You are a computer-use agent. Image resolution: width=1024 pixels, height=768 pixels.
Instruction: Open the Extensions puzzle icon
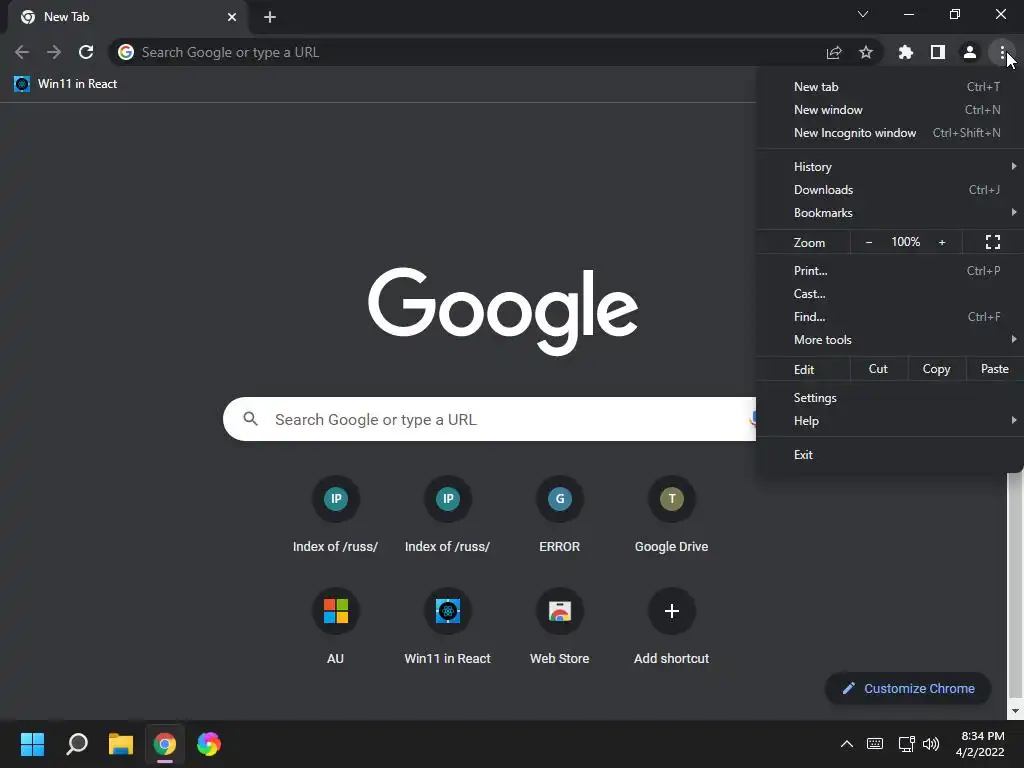pyautogui.click(x=906, y=52)
